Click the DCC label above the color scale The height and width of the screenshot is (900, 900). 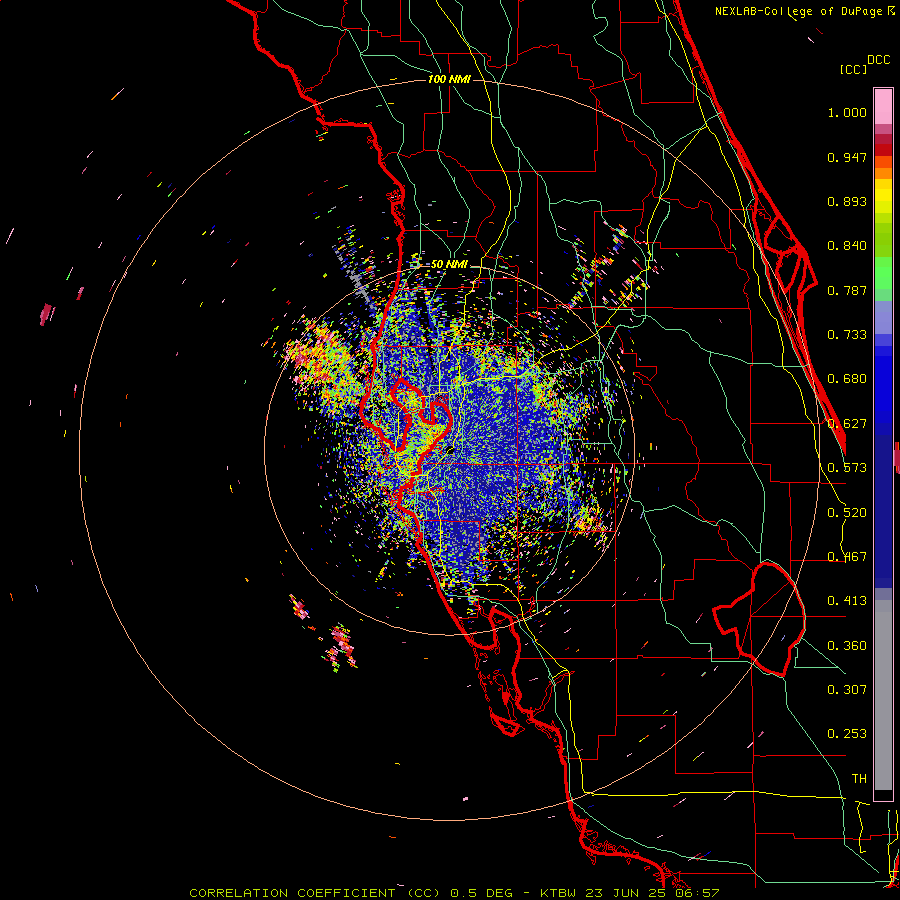879,60
